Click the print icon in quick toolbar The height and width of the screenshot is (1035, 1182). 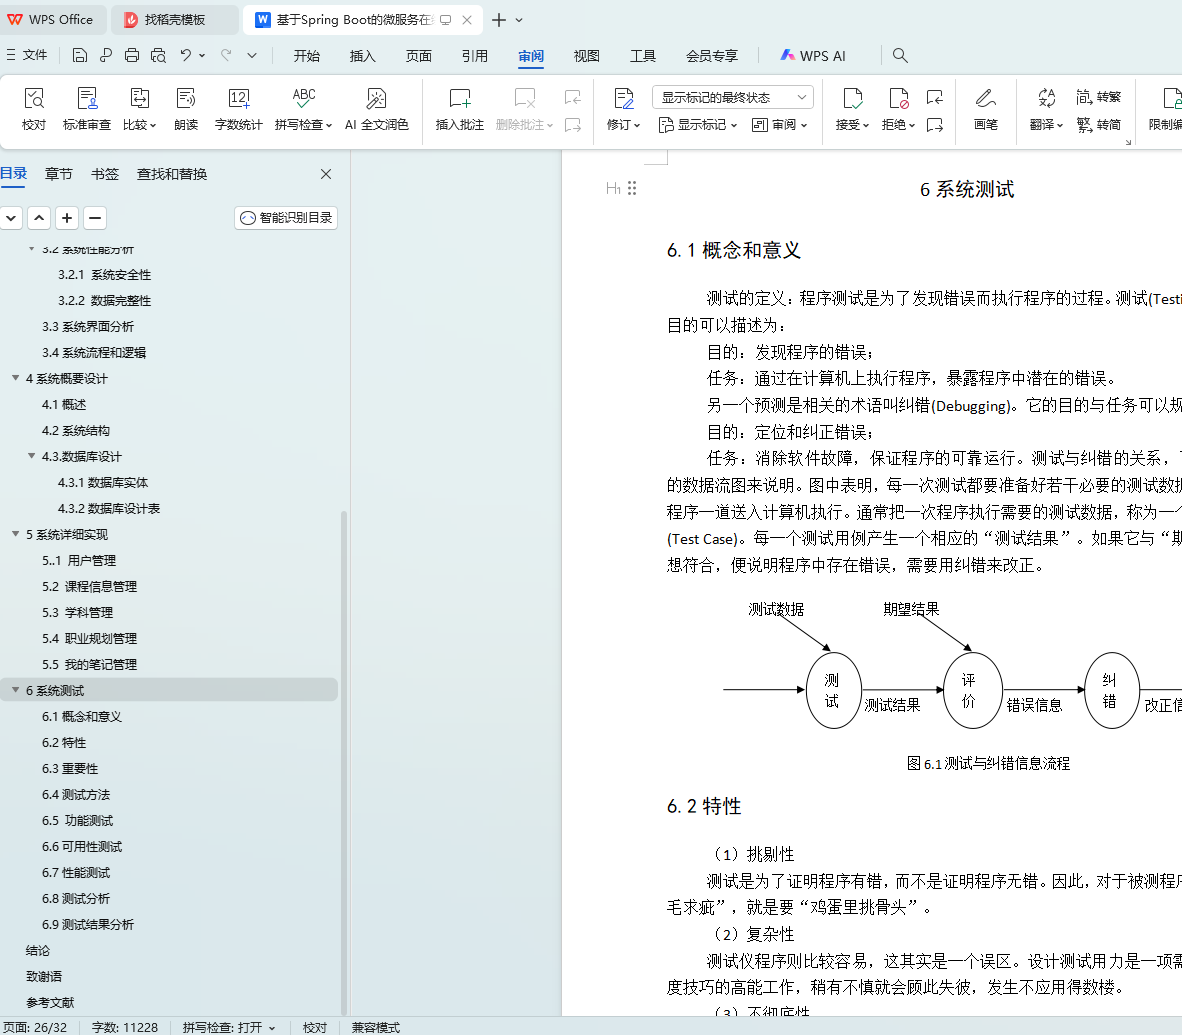pyautogui.click(x=132, y=55)
